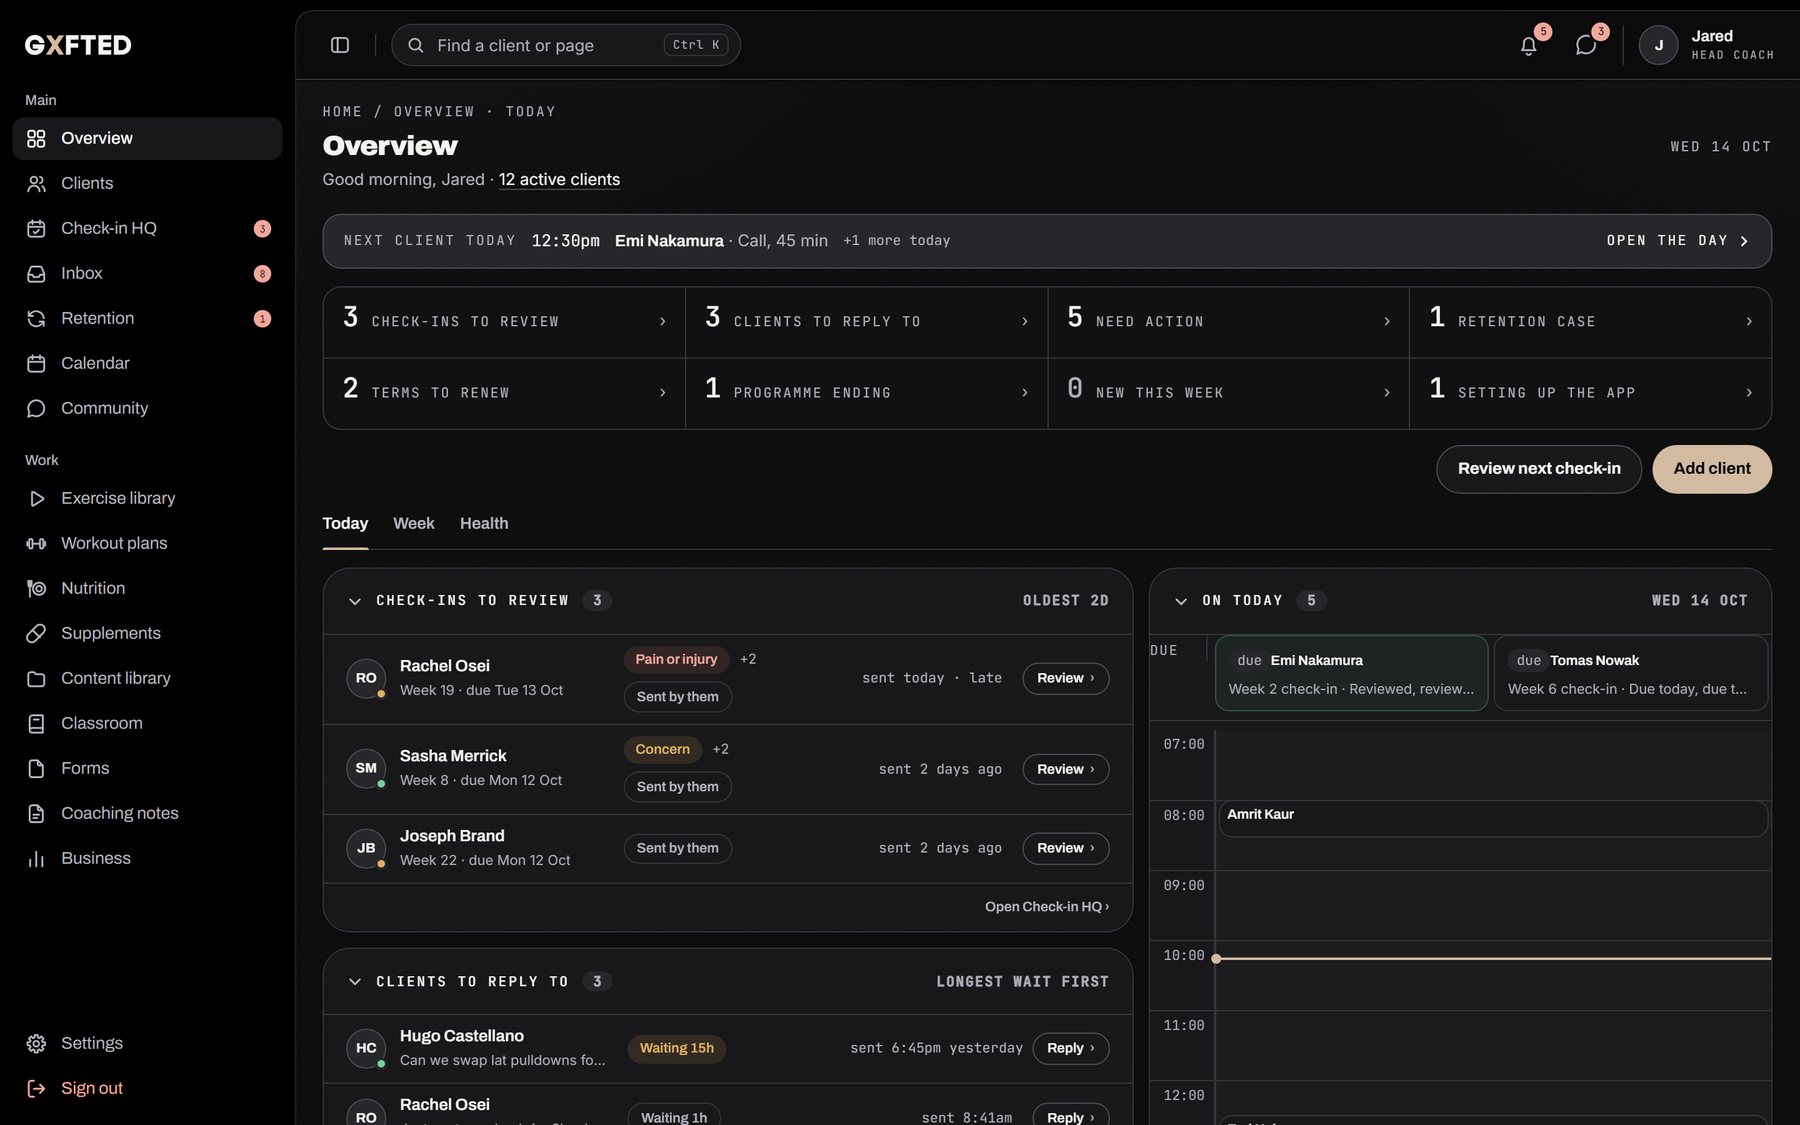This screenshot has height=1125, width=1800.
Task: Click Open the Day
Action: pos(1677,241)
